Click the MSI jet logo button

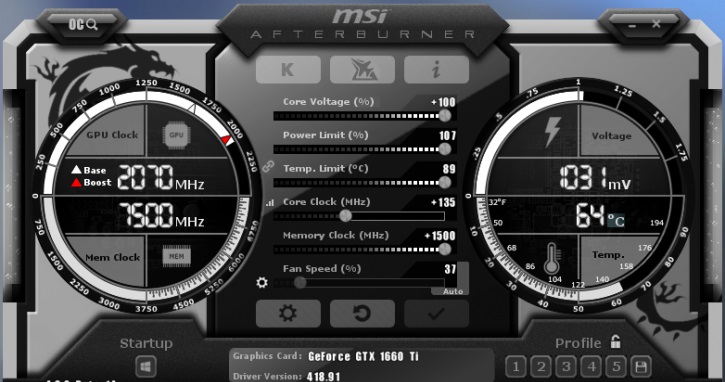(362, 69)
